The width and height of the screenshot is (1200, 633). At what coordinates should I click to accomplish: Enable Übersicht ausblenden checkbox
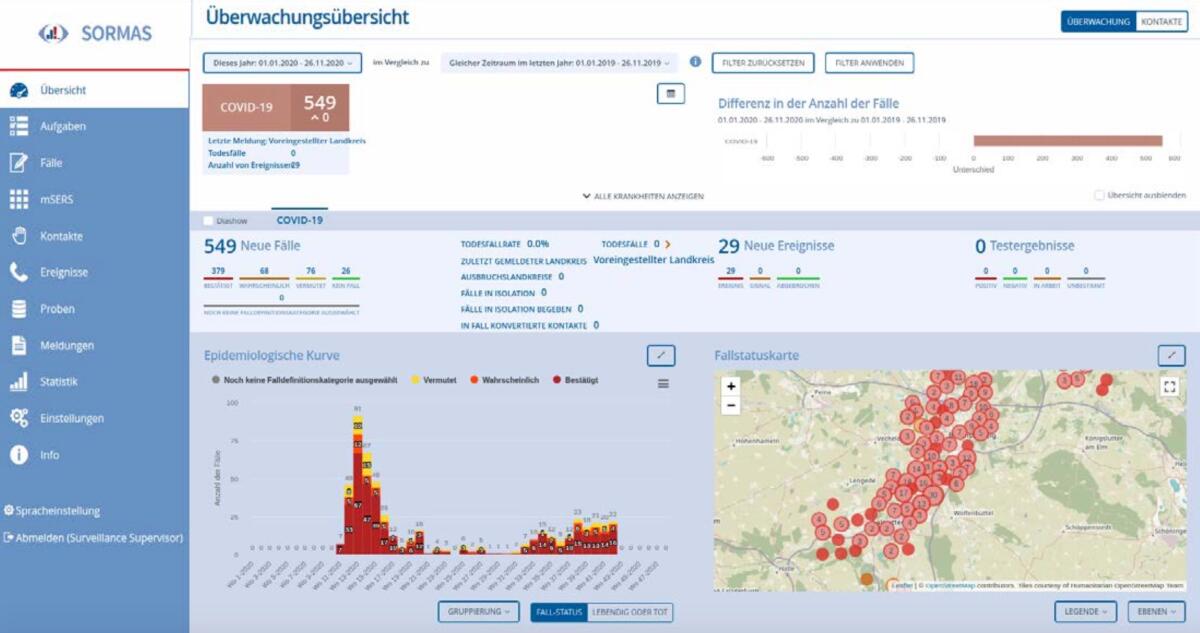[1100, 195]
